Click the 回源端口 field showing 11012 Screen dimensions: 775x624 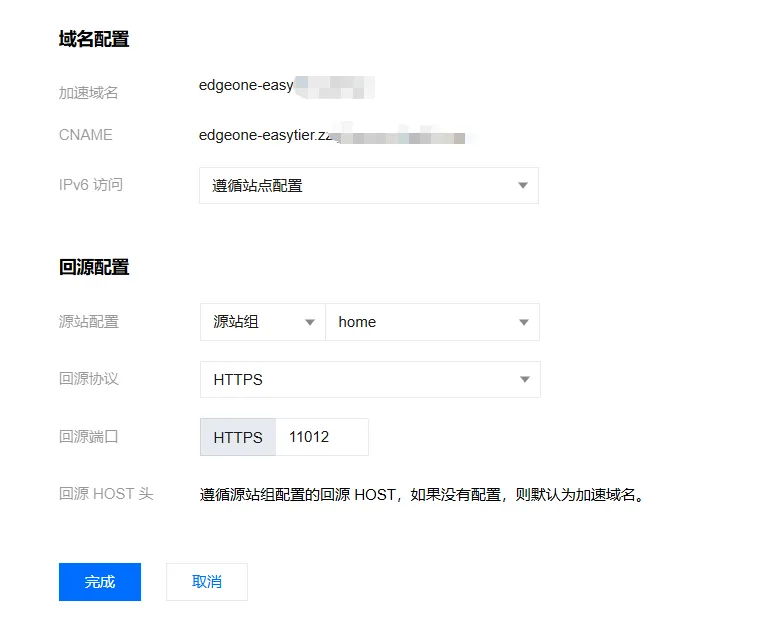tap(321, 437)
